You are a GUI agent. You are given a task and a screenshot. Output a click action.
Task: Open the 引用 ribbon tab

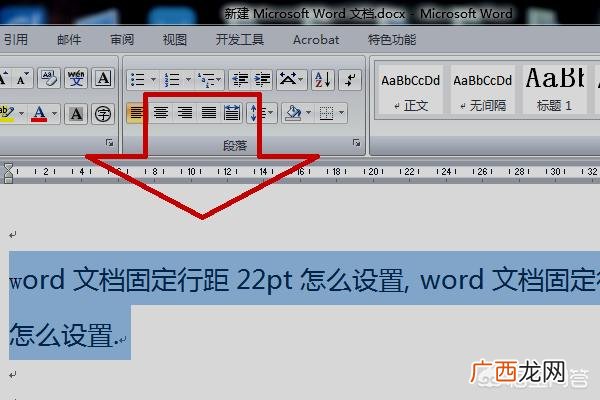[15, 39]
